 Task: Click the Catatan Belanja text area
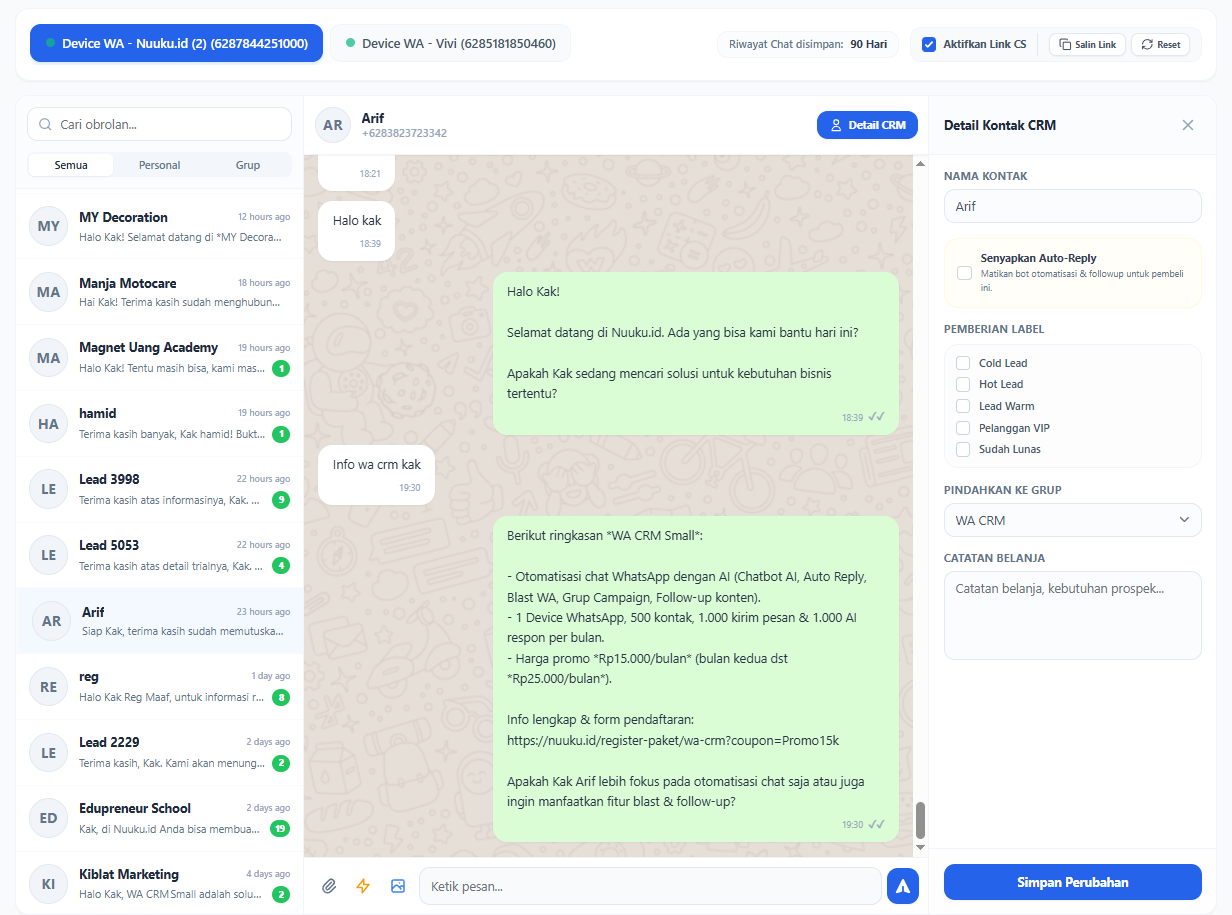(1073, 615)
